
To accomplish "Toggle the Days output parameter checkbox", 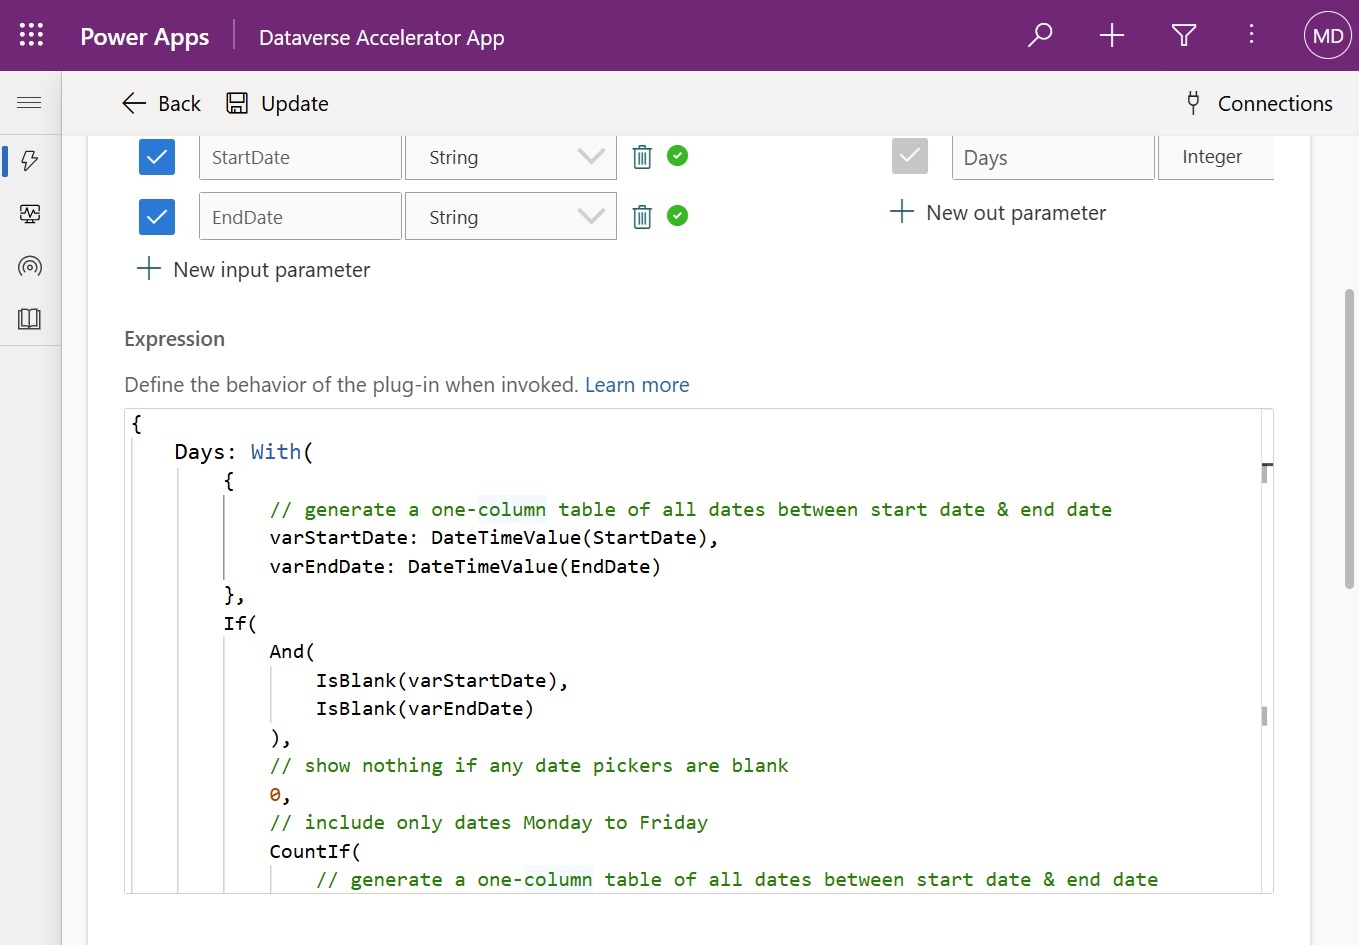I will point(910,156).
